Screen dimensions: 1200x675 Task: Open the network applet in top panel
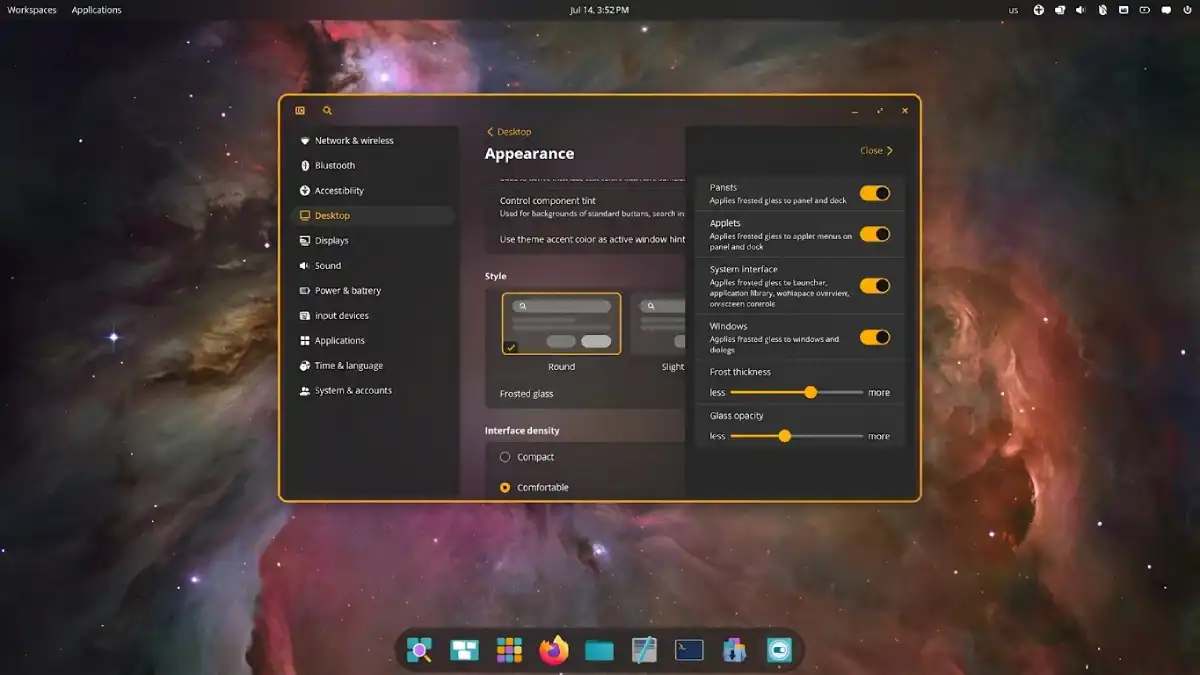click(1123, 10)
